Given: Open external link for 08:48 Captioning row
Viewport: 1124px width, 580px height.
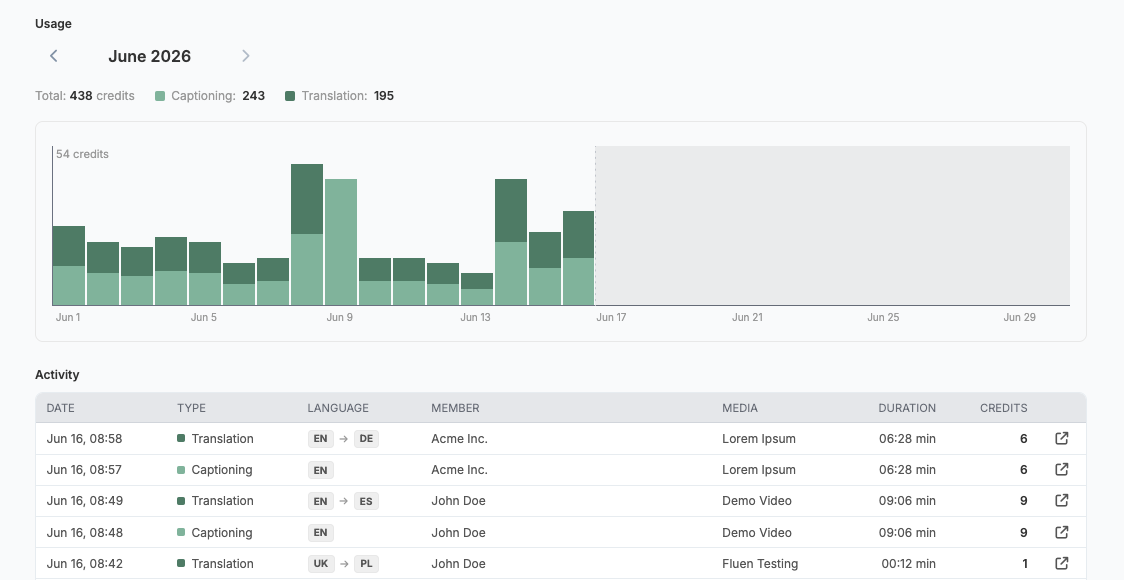Looking at the screenshot, I should coord(1062,532).
